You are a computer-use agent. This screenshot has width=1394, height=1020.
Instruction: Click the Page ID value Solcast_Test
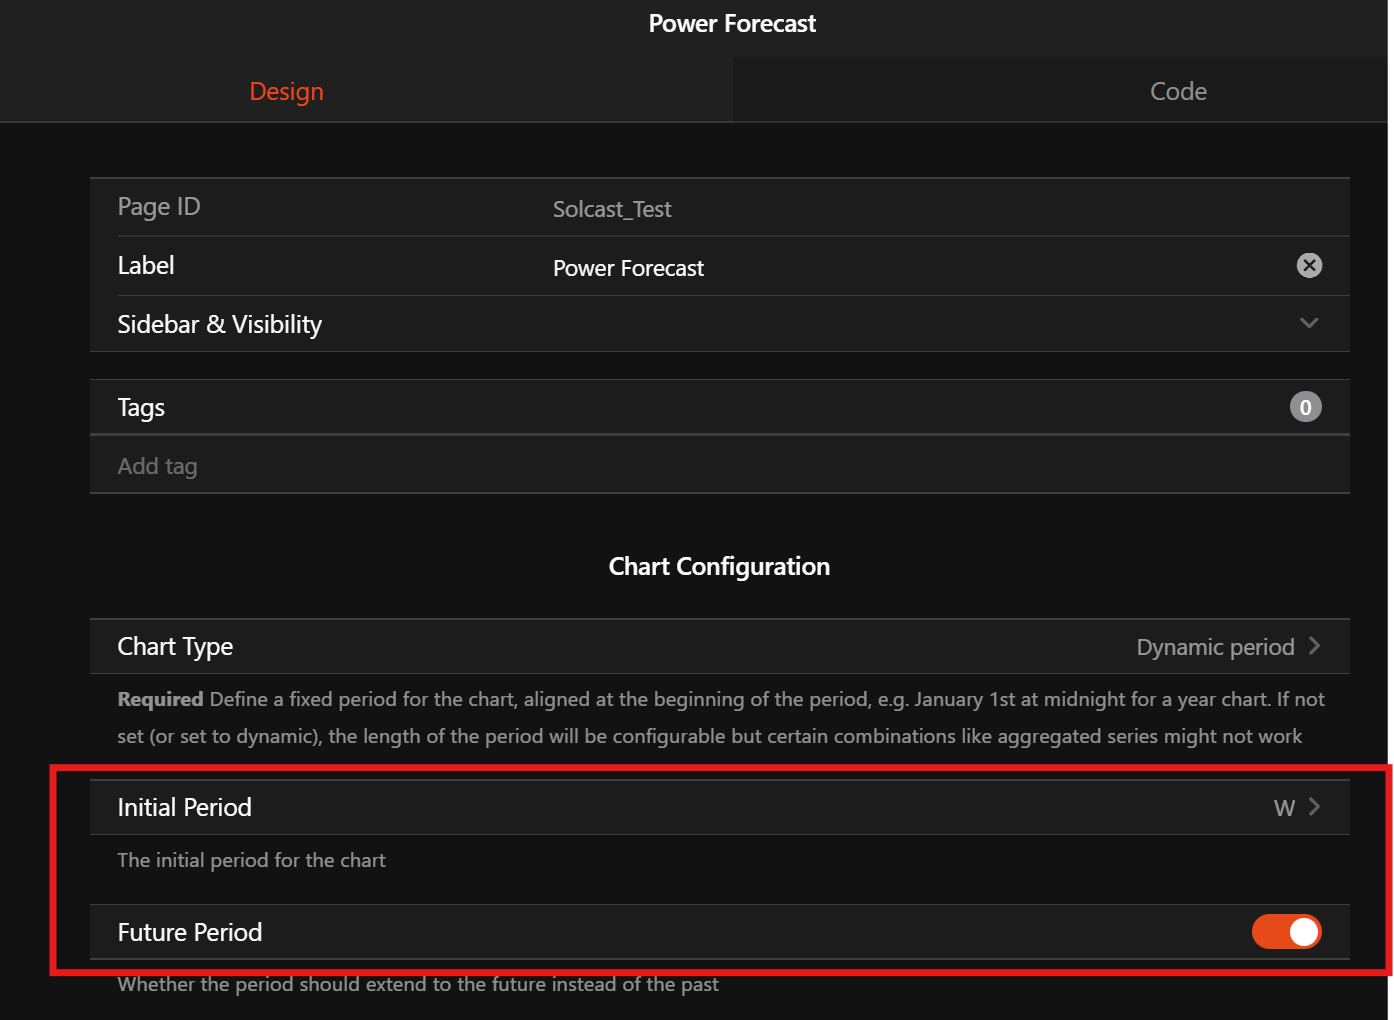[x=612, y=209]
